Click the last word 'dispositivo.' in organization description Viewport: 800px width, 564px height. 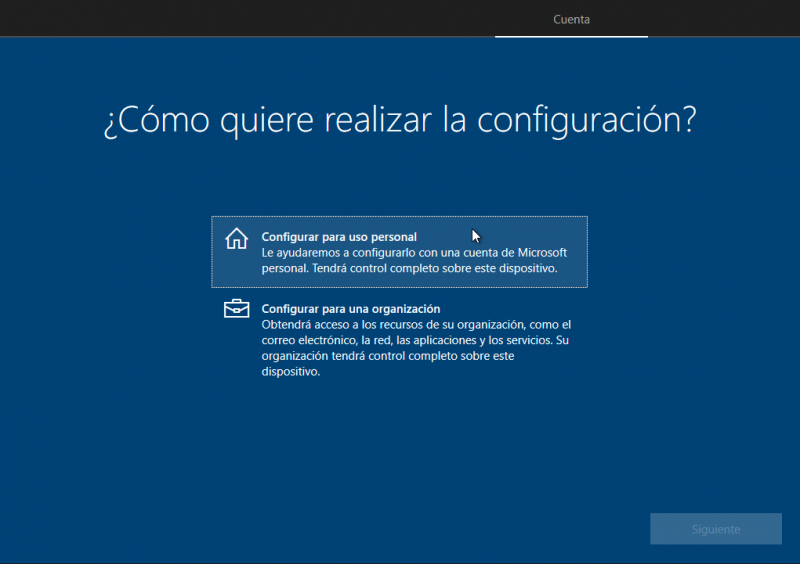click(x=291, y=372)
